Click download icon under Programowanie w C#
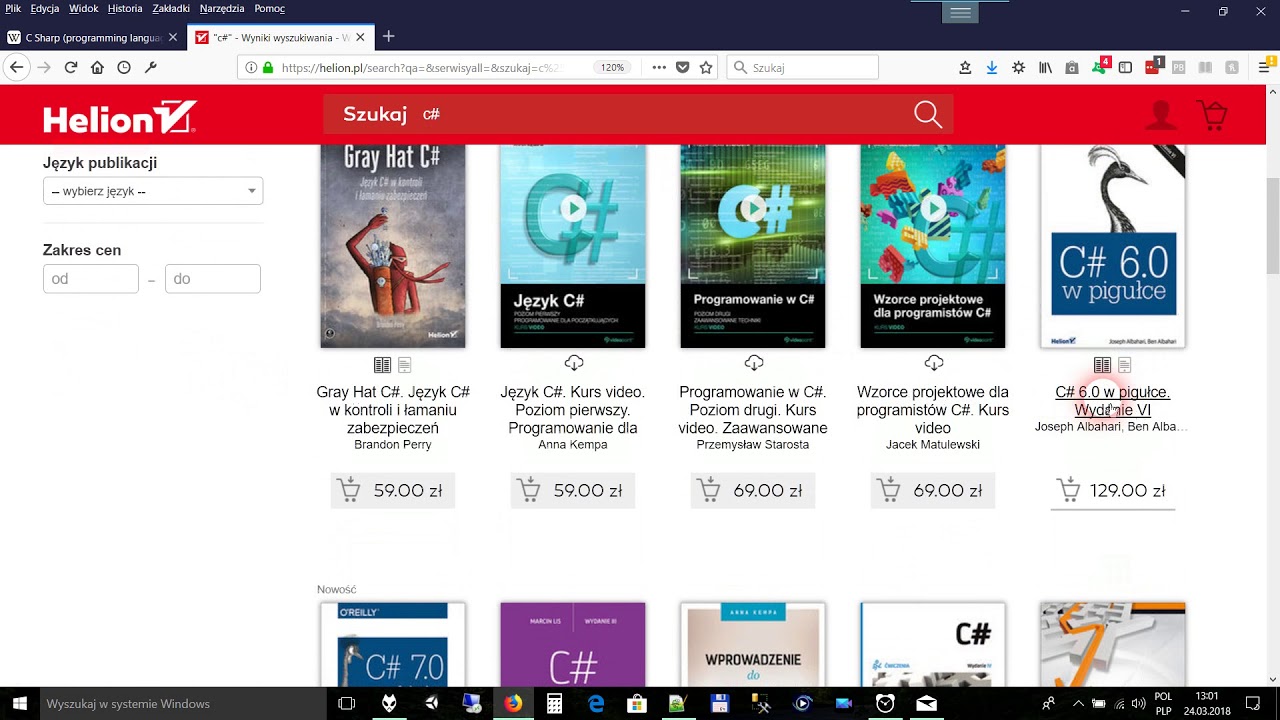Image resolution: width=1280 pixels, height=720 pixels. pos(753,362)
